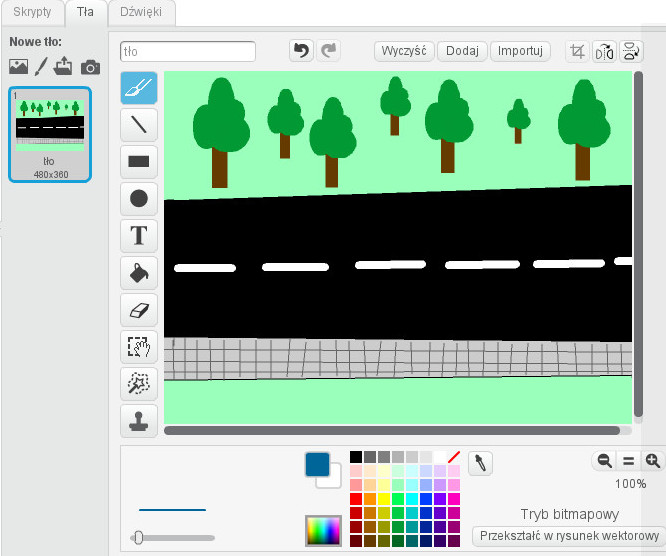This screenshot has height=556, width=666.
Task: Select the Fill bucket tool
Action: pos(139,273)
